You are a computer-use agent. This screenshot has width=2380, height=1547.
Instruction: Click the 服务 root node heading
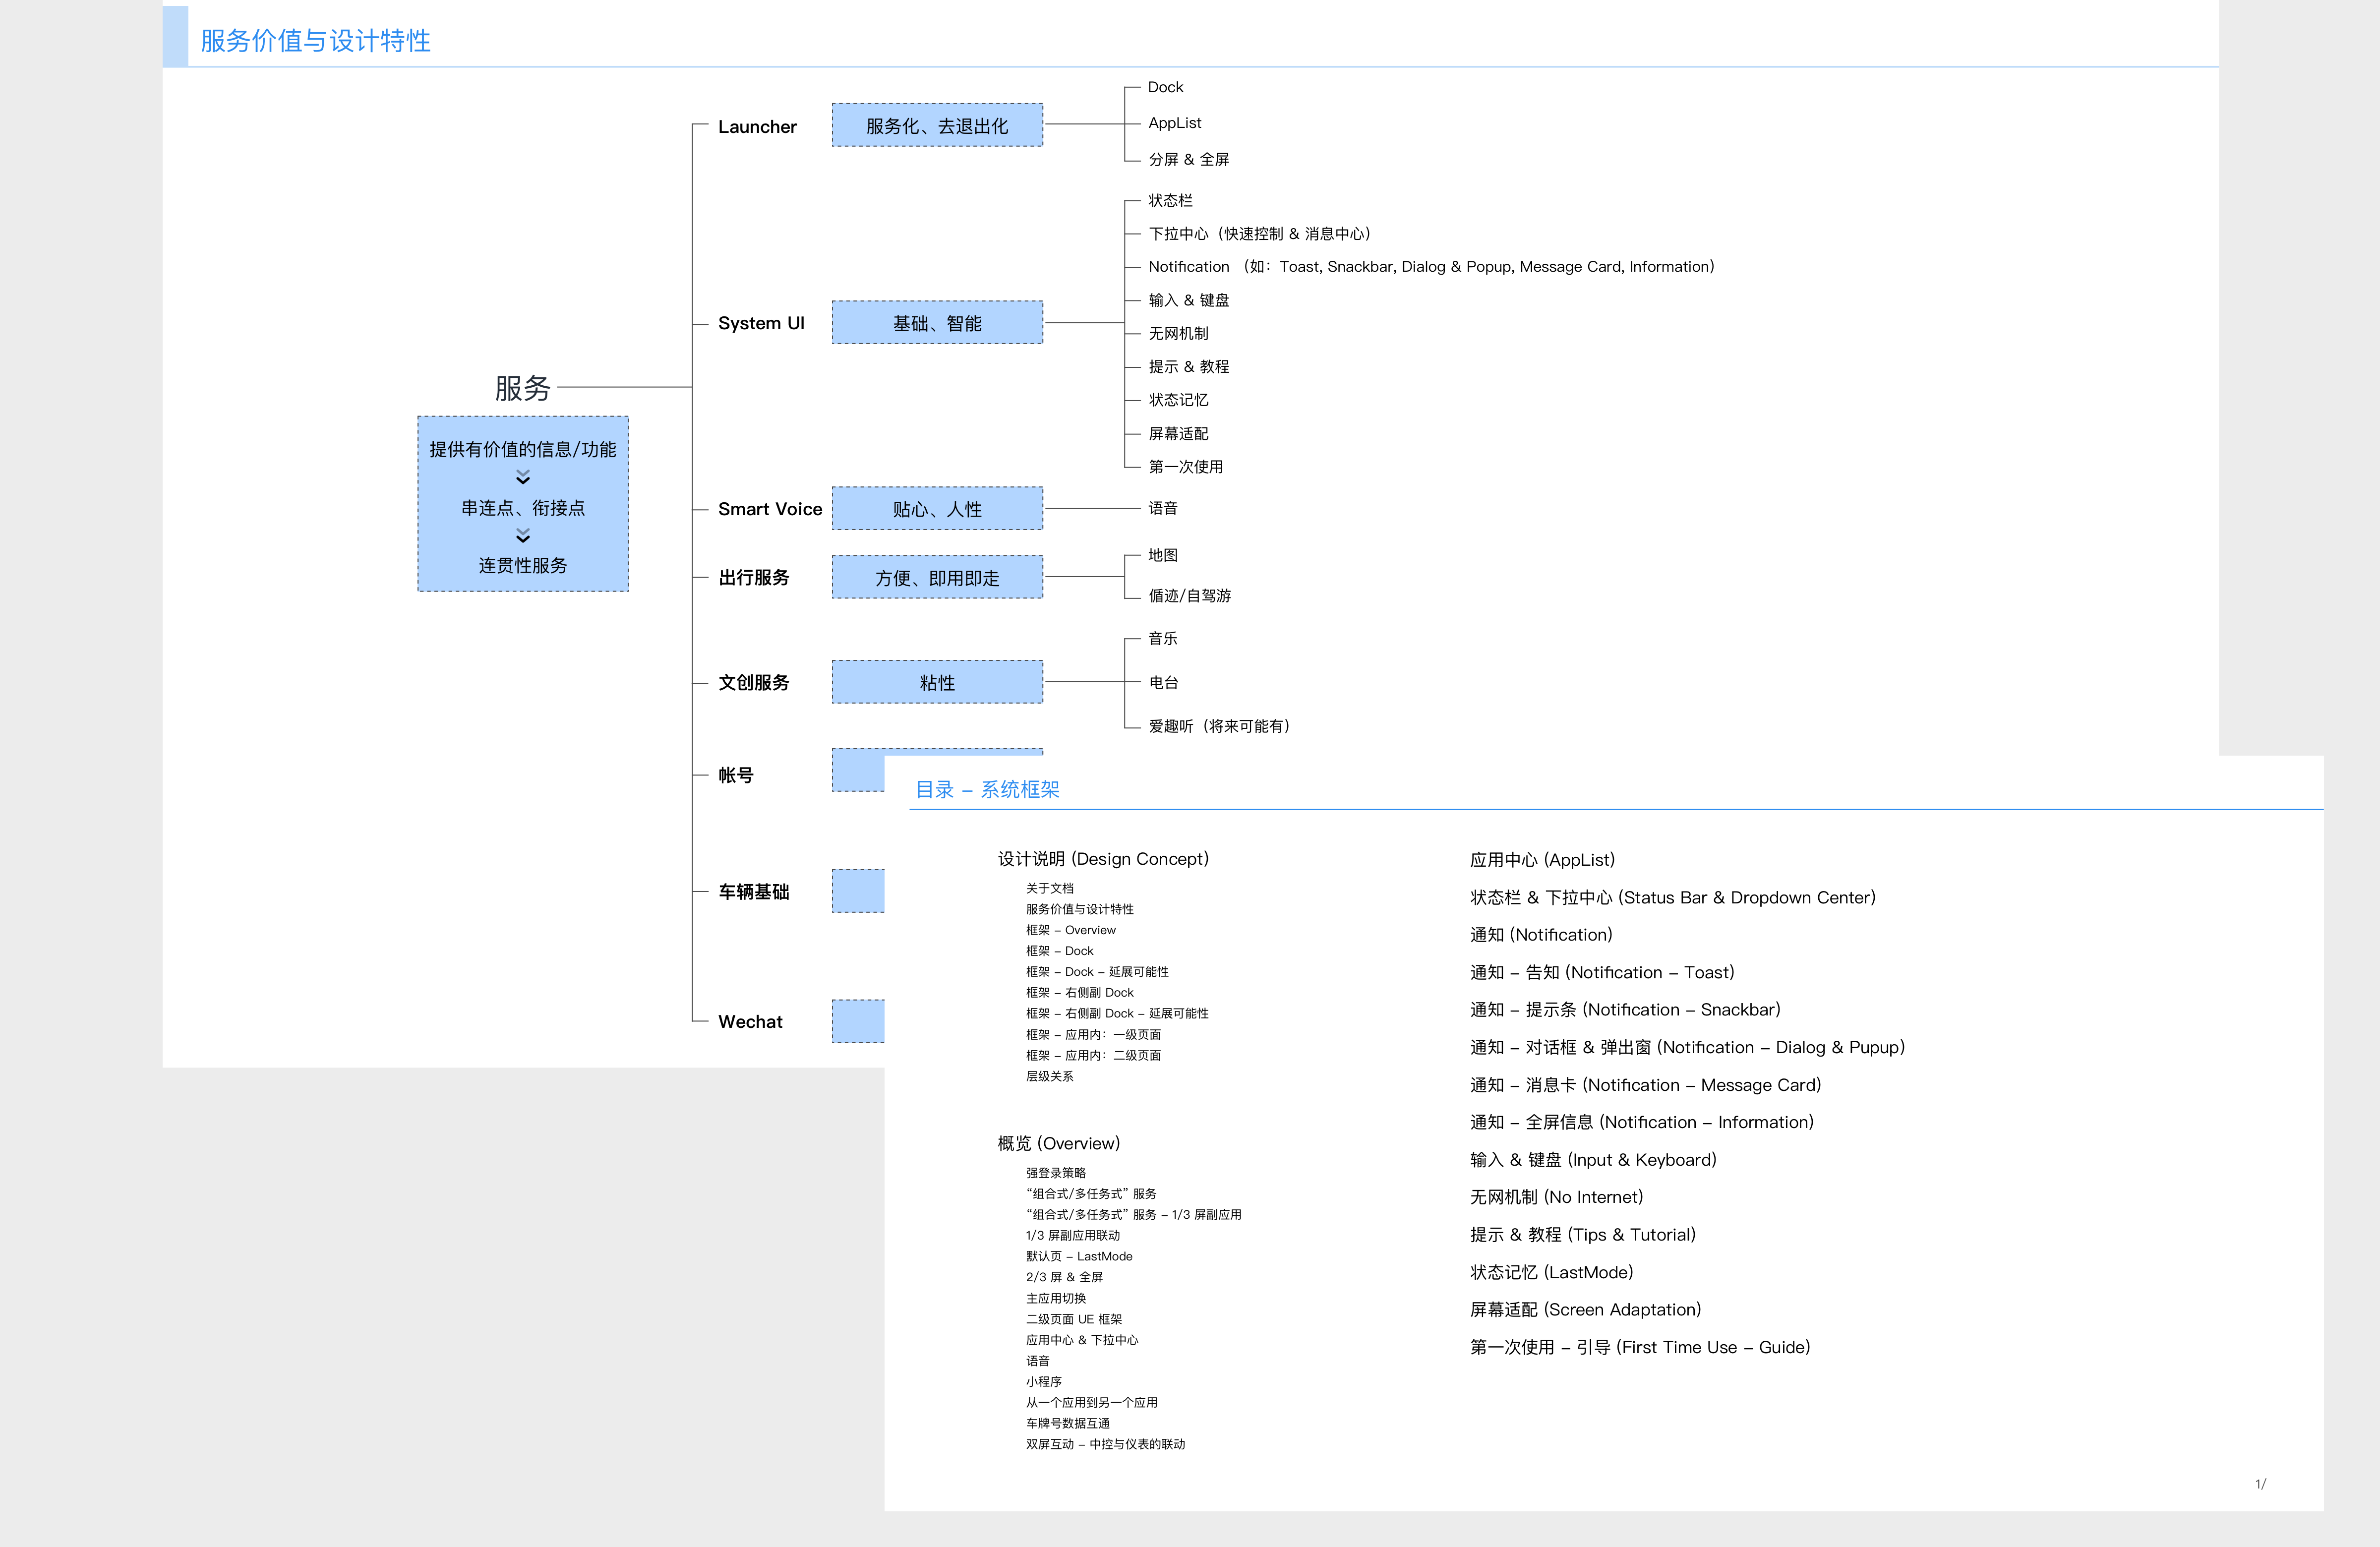pos(523,388)
